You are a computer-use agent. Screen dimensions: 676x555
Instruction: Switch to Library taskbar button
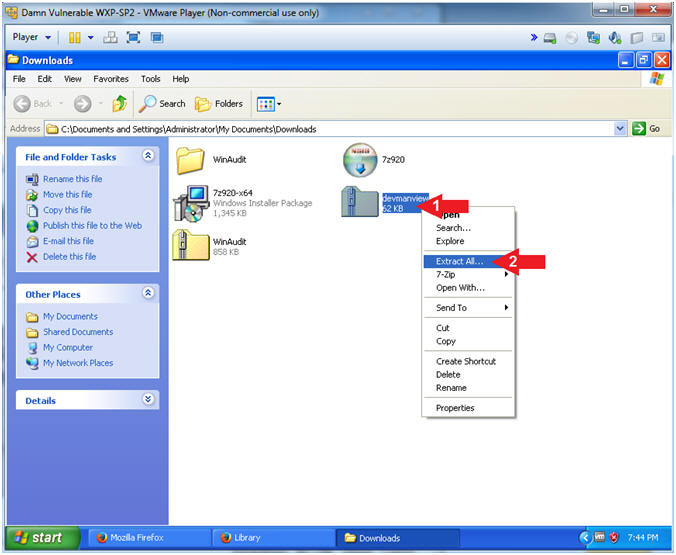(273, 538)
